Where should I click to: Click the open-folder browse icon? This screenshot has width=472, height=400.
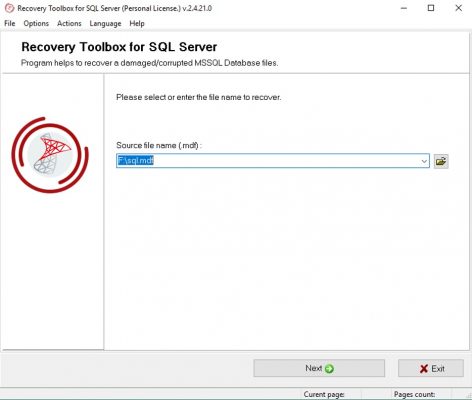click(x=441, y=161)
